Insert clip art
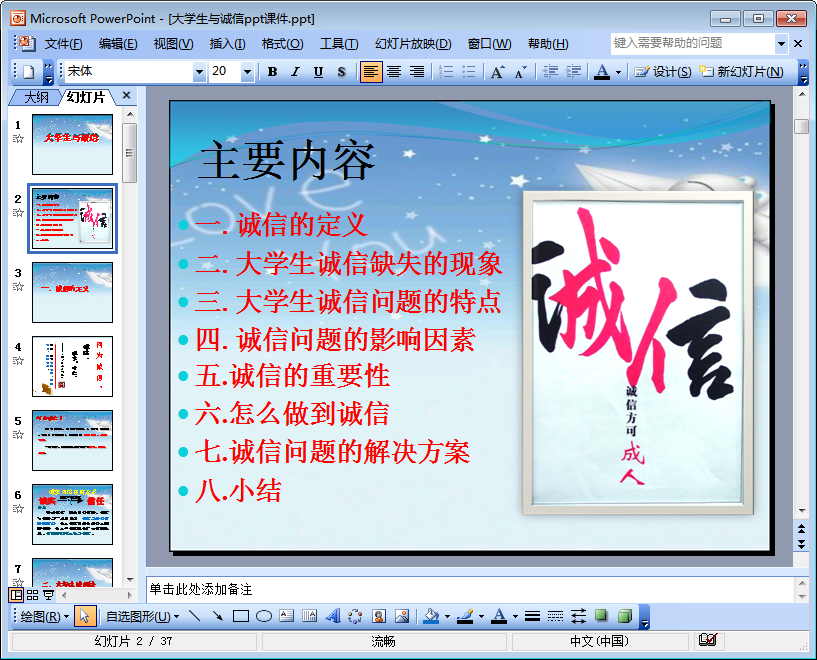 coord(379,617)
